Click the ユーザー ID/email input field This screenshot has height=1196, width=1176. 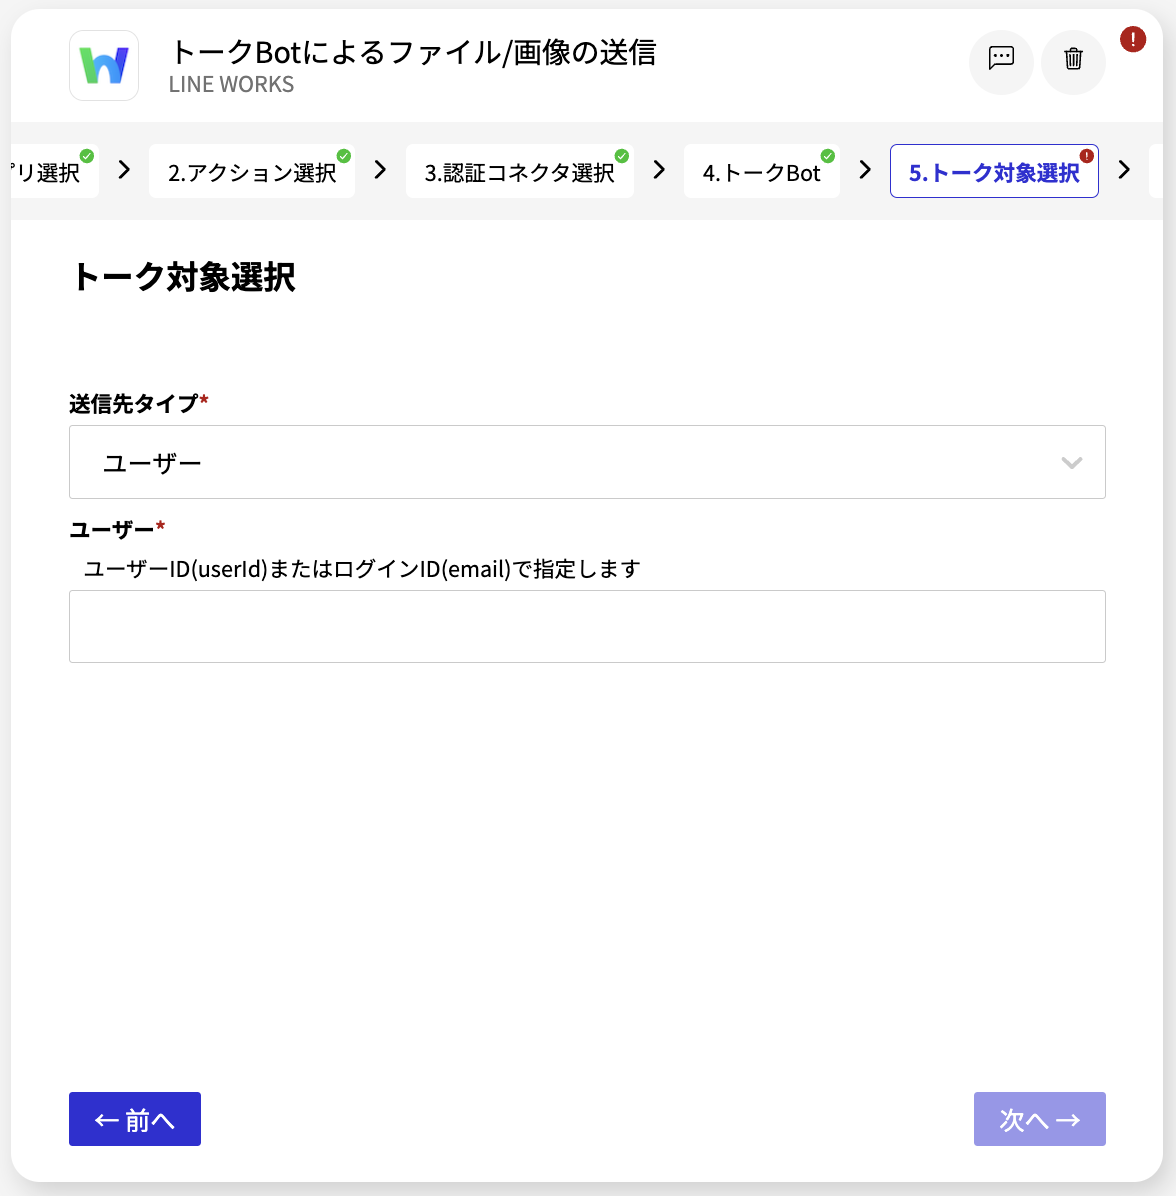[587, 626]
